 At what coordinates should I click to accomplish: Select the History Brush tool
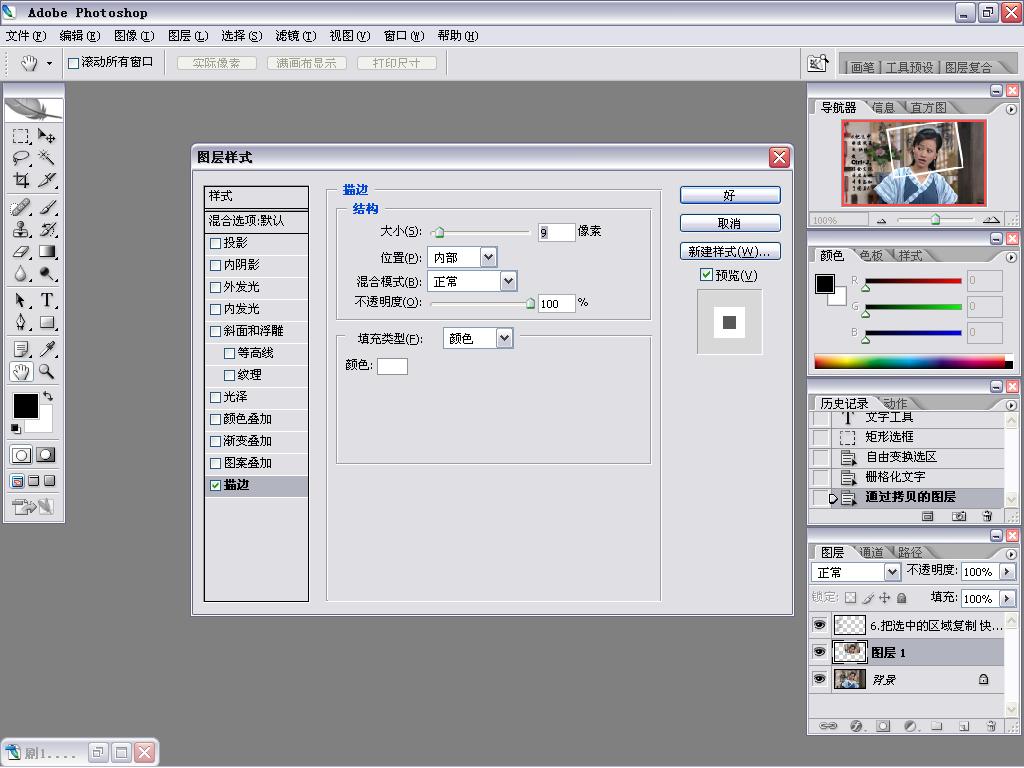pos(46,229)
